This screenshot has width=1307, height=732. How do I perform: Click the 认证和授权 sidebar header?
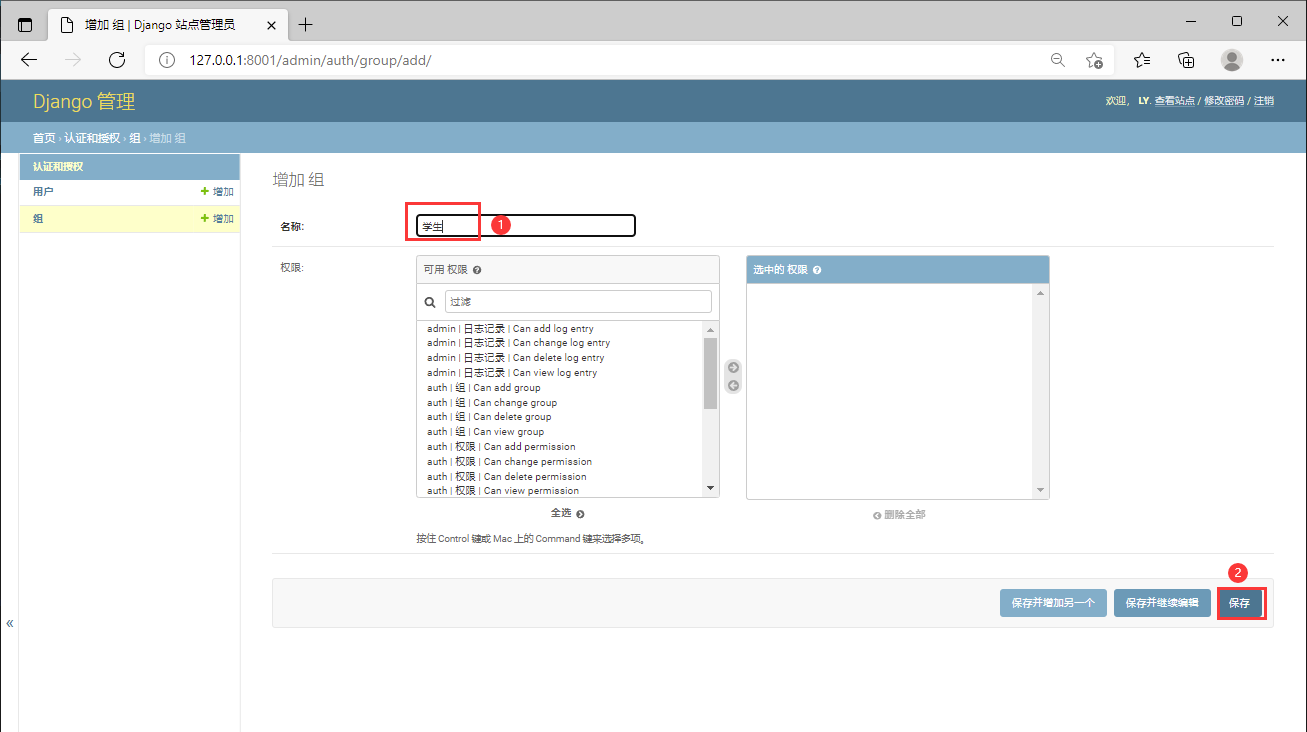(x=58, y=166)
